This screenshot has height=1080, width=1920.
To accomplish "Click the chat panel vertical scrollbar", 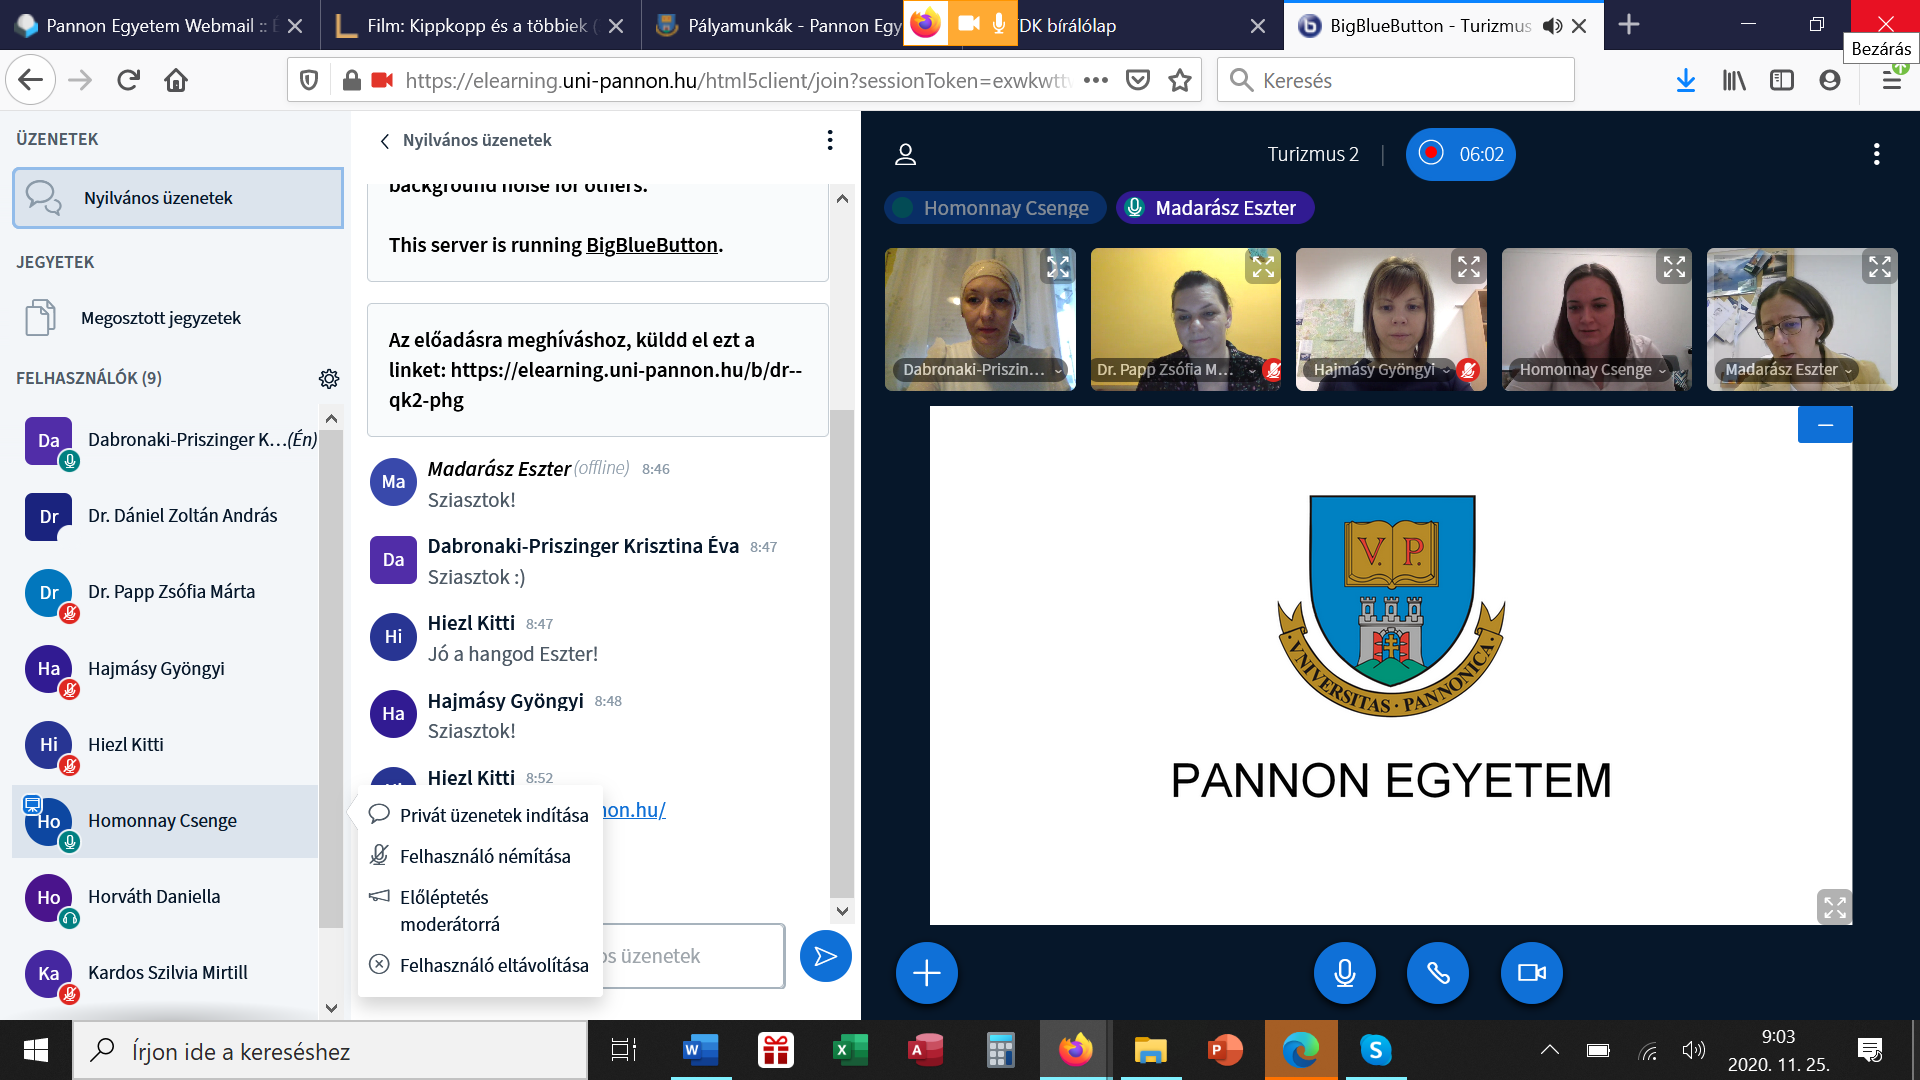I will (842, 650).
